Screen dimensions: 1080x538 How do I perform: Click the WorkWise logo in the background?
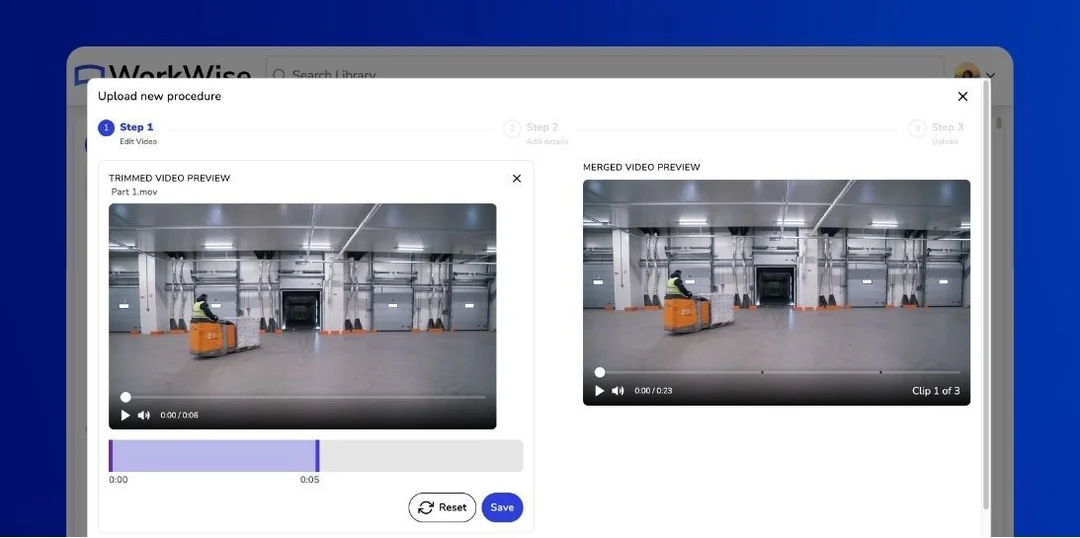click(162, 72)
